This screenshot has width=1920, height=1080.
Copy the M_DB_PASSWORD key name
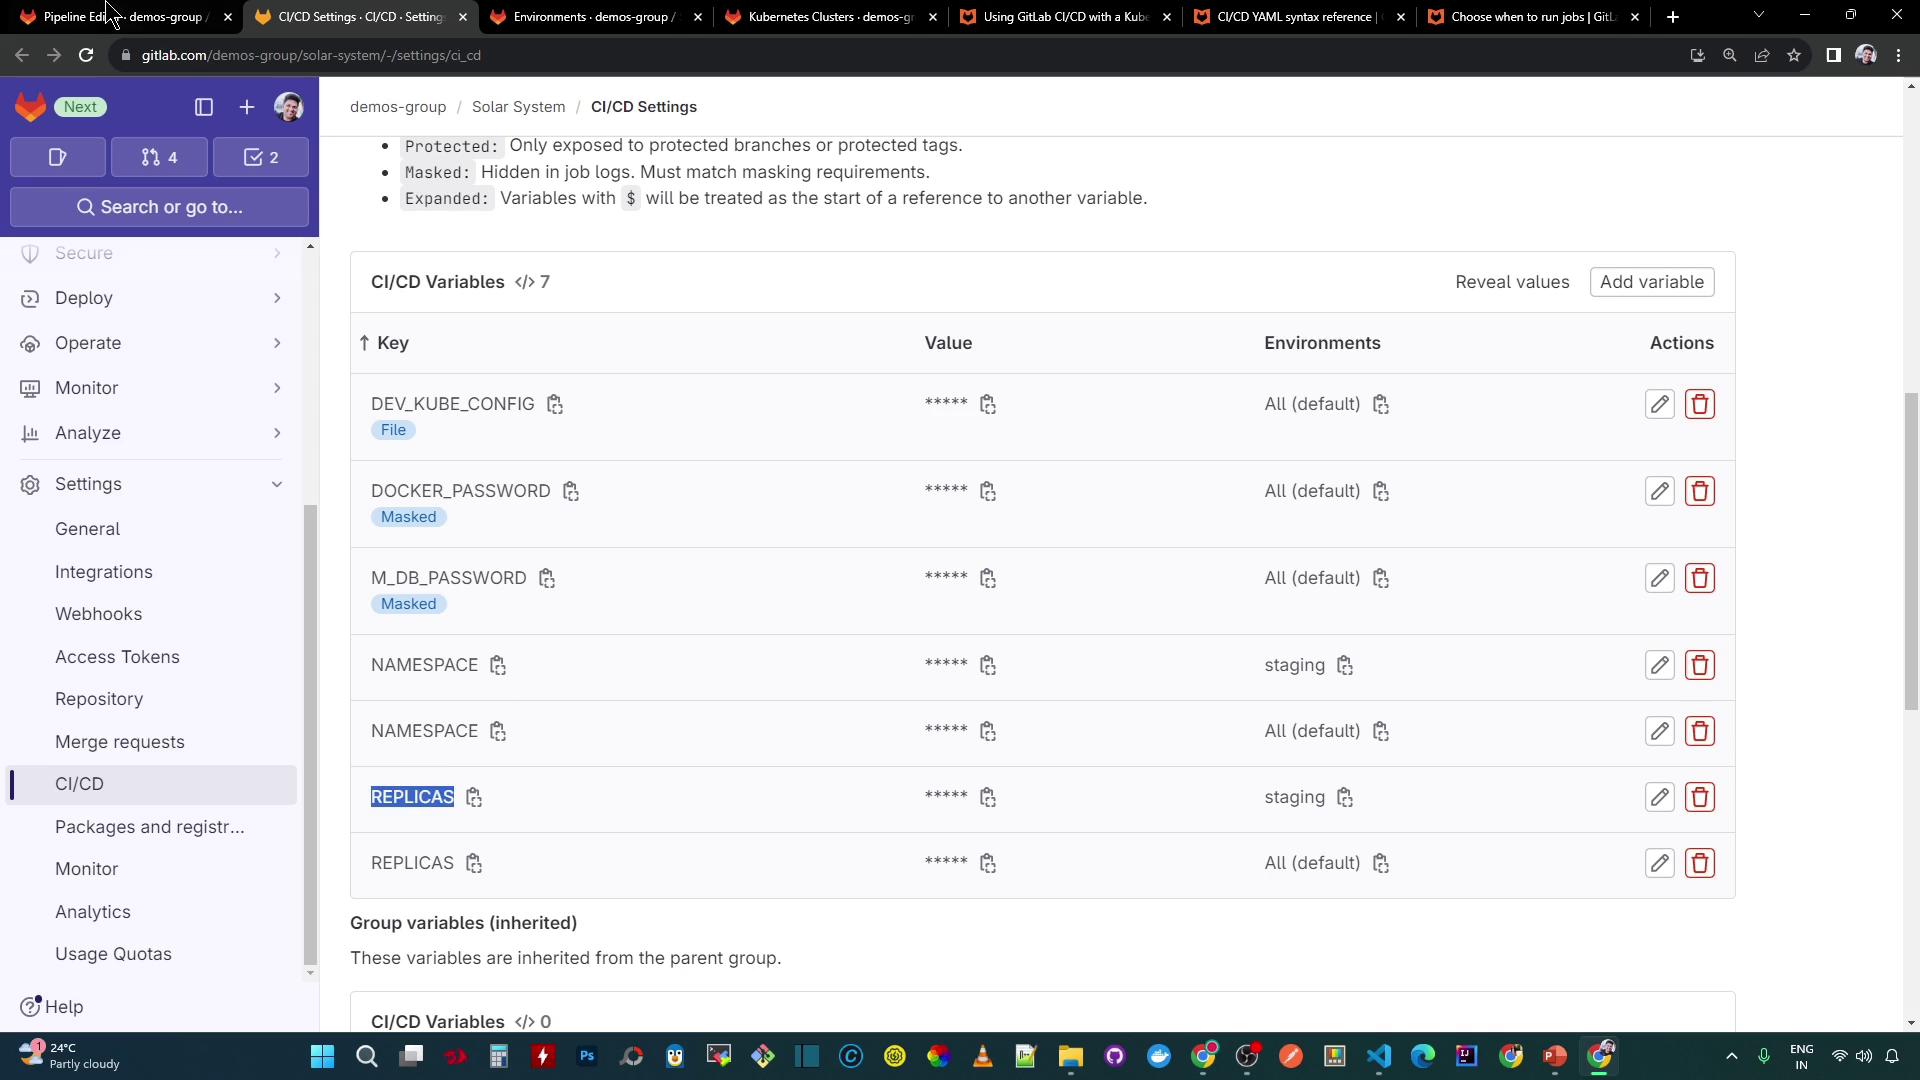(547, 579)
